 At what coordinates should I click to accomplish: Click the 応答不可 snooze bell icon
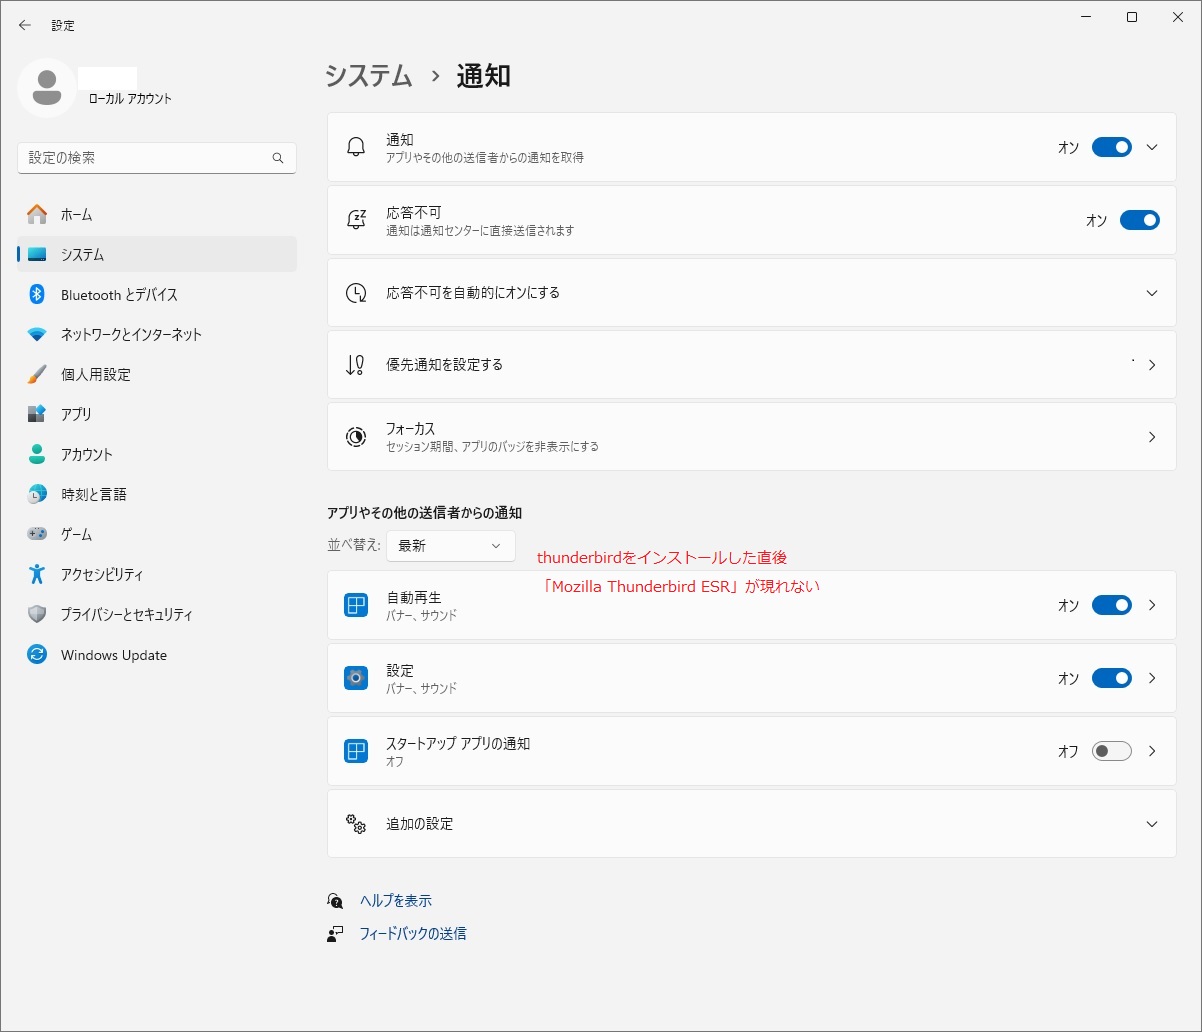click(356, 220)
